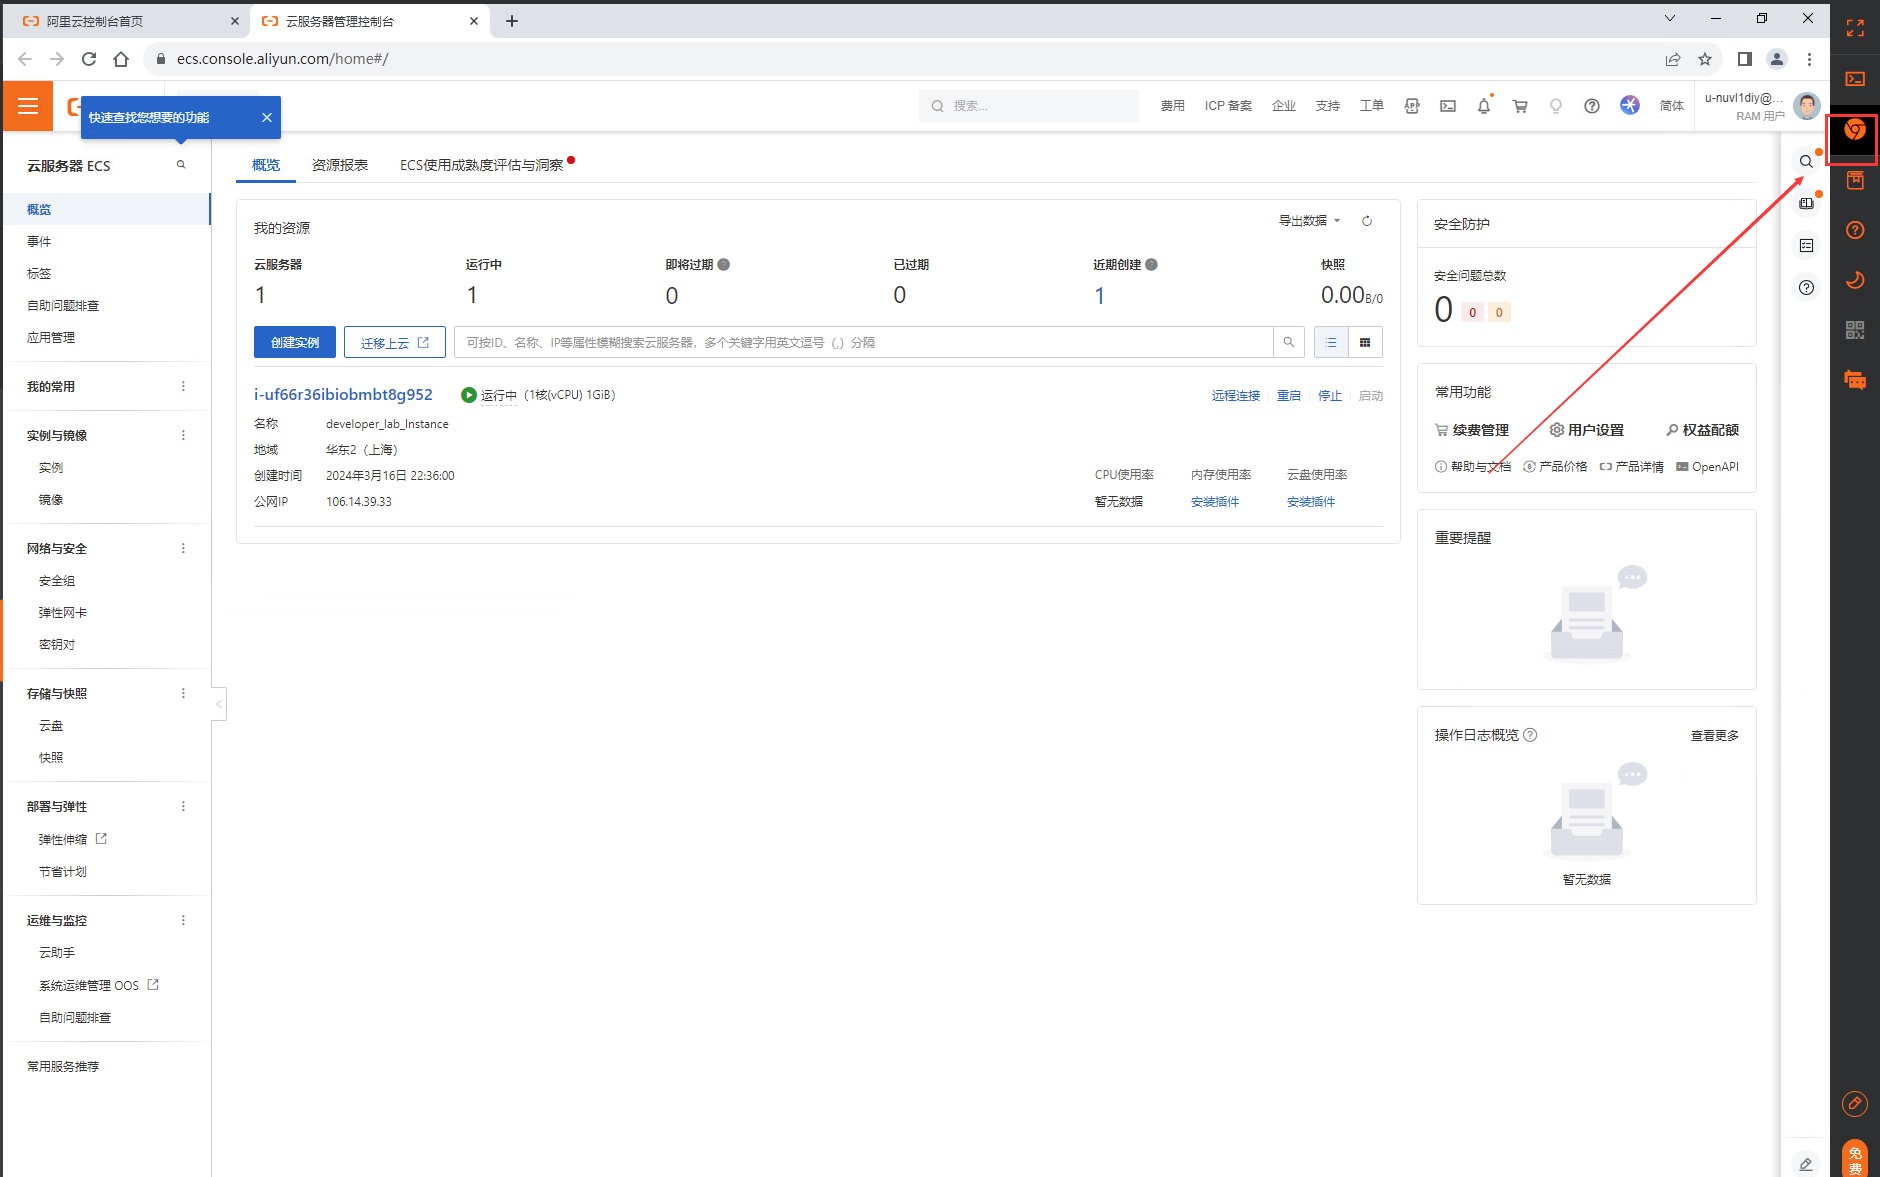1880x1177 pixels.
Task: Click the floating panel help icon
Action: click(1806, 287)
